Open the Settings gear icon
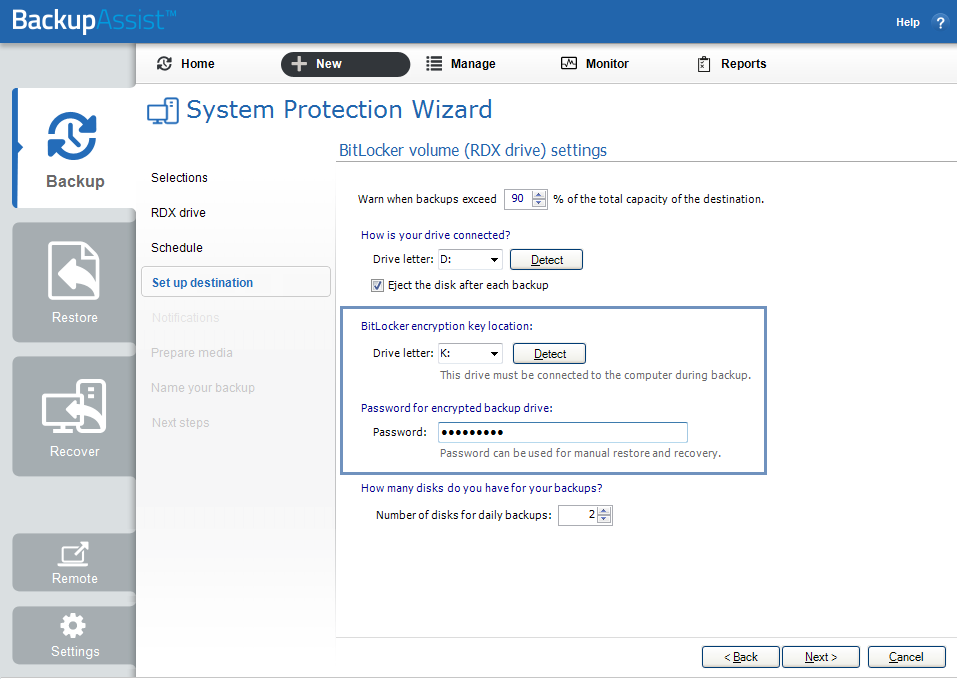957x679 pixels. click(x=73, y=625)
